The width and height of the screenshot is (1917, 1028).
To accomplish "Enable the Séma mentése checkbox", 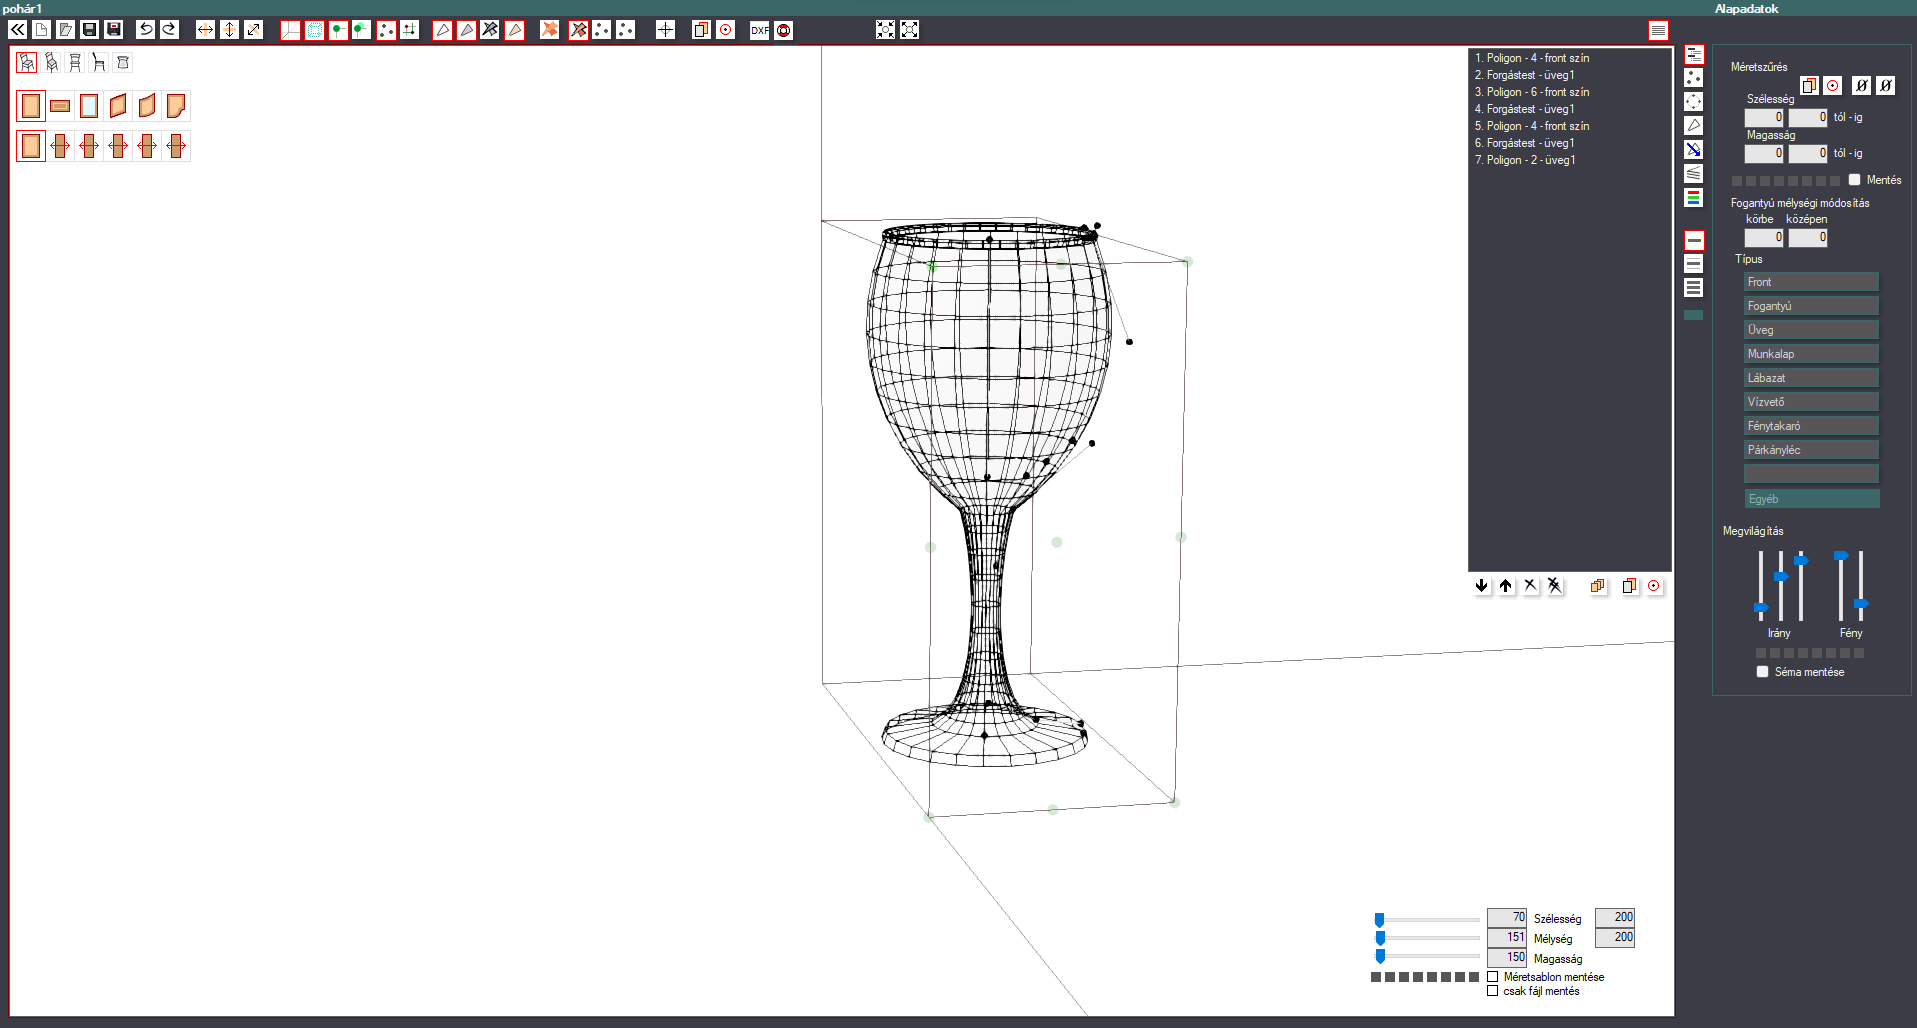I will coord(1762,672).
